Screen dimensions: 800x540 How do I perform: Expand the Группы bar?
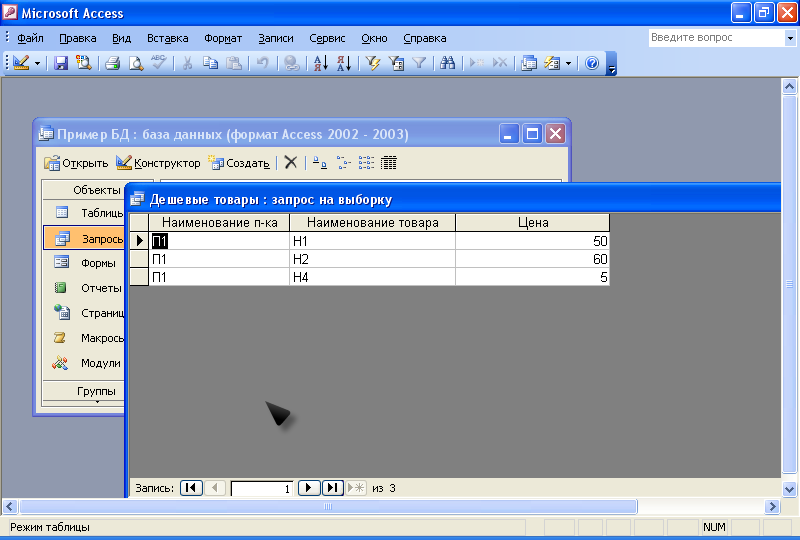[84, 391]
